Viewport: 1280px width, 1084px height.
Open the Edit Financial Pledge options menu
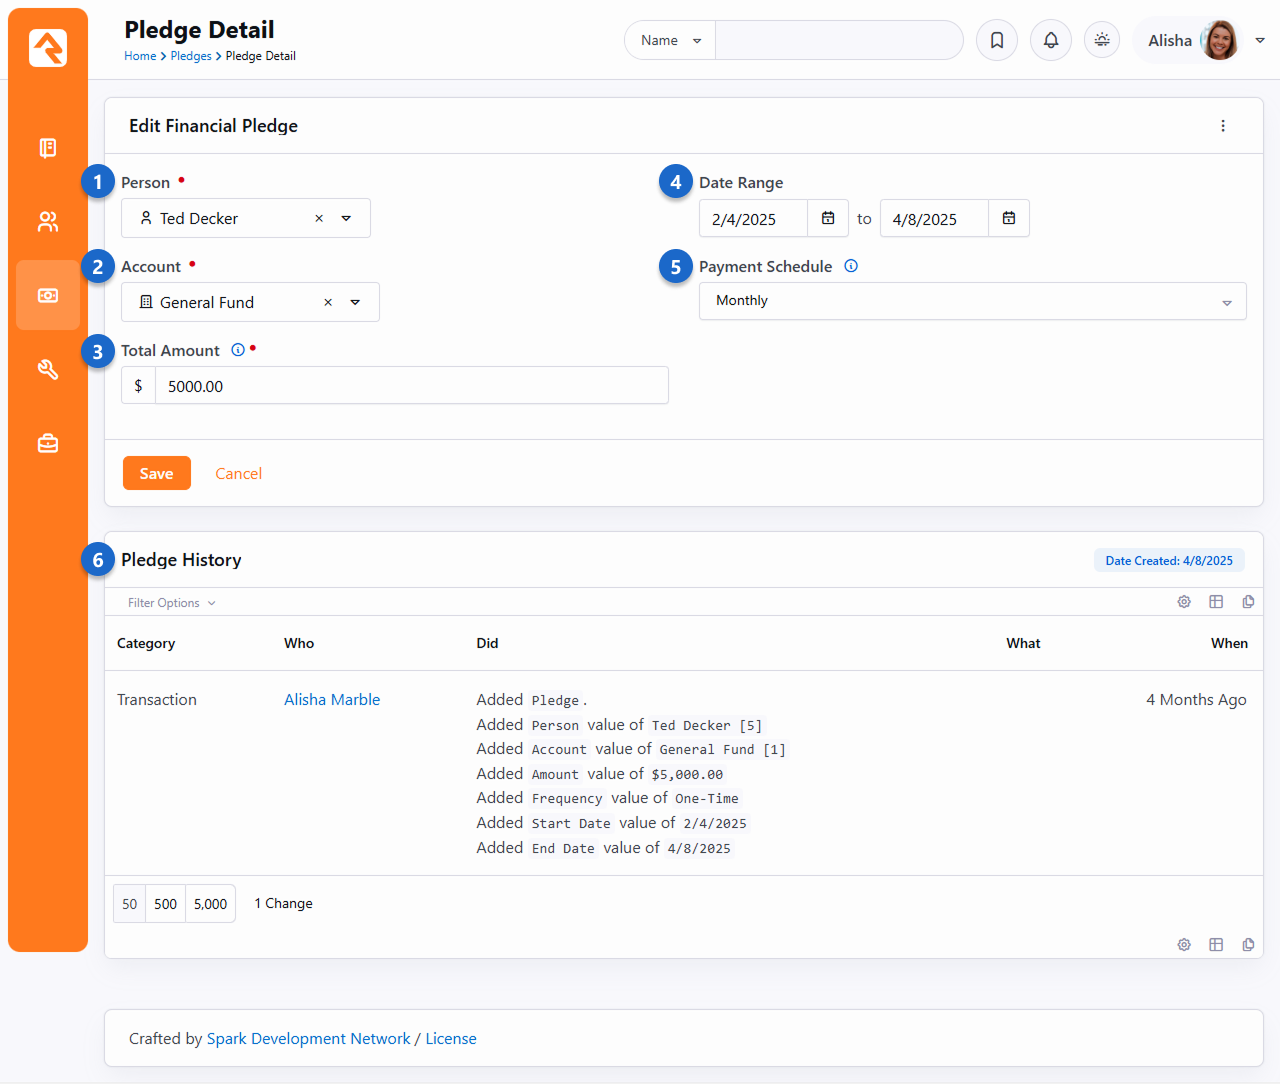click(1223, 126)
